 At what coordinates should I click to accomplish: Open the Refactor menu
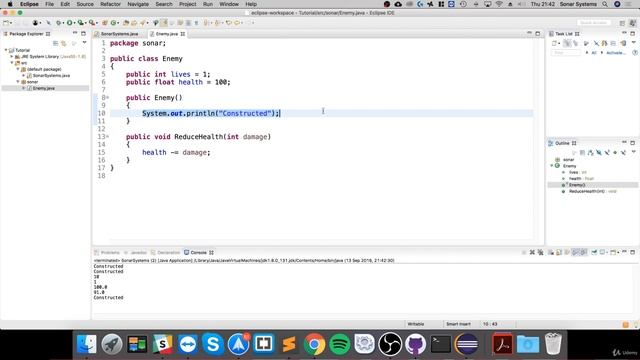click(110, 4)
